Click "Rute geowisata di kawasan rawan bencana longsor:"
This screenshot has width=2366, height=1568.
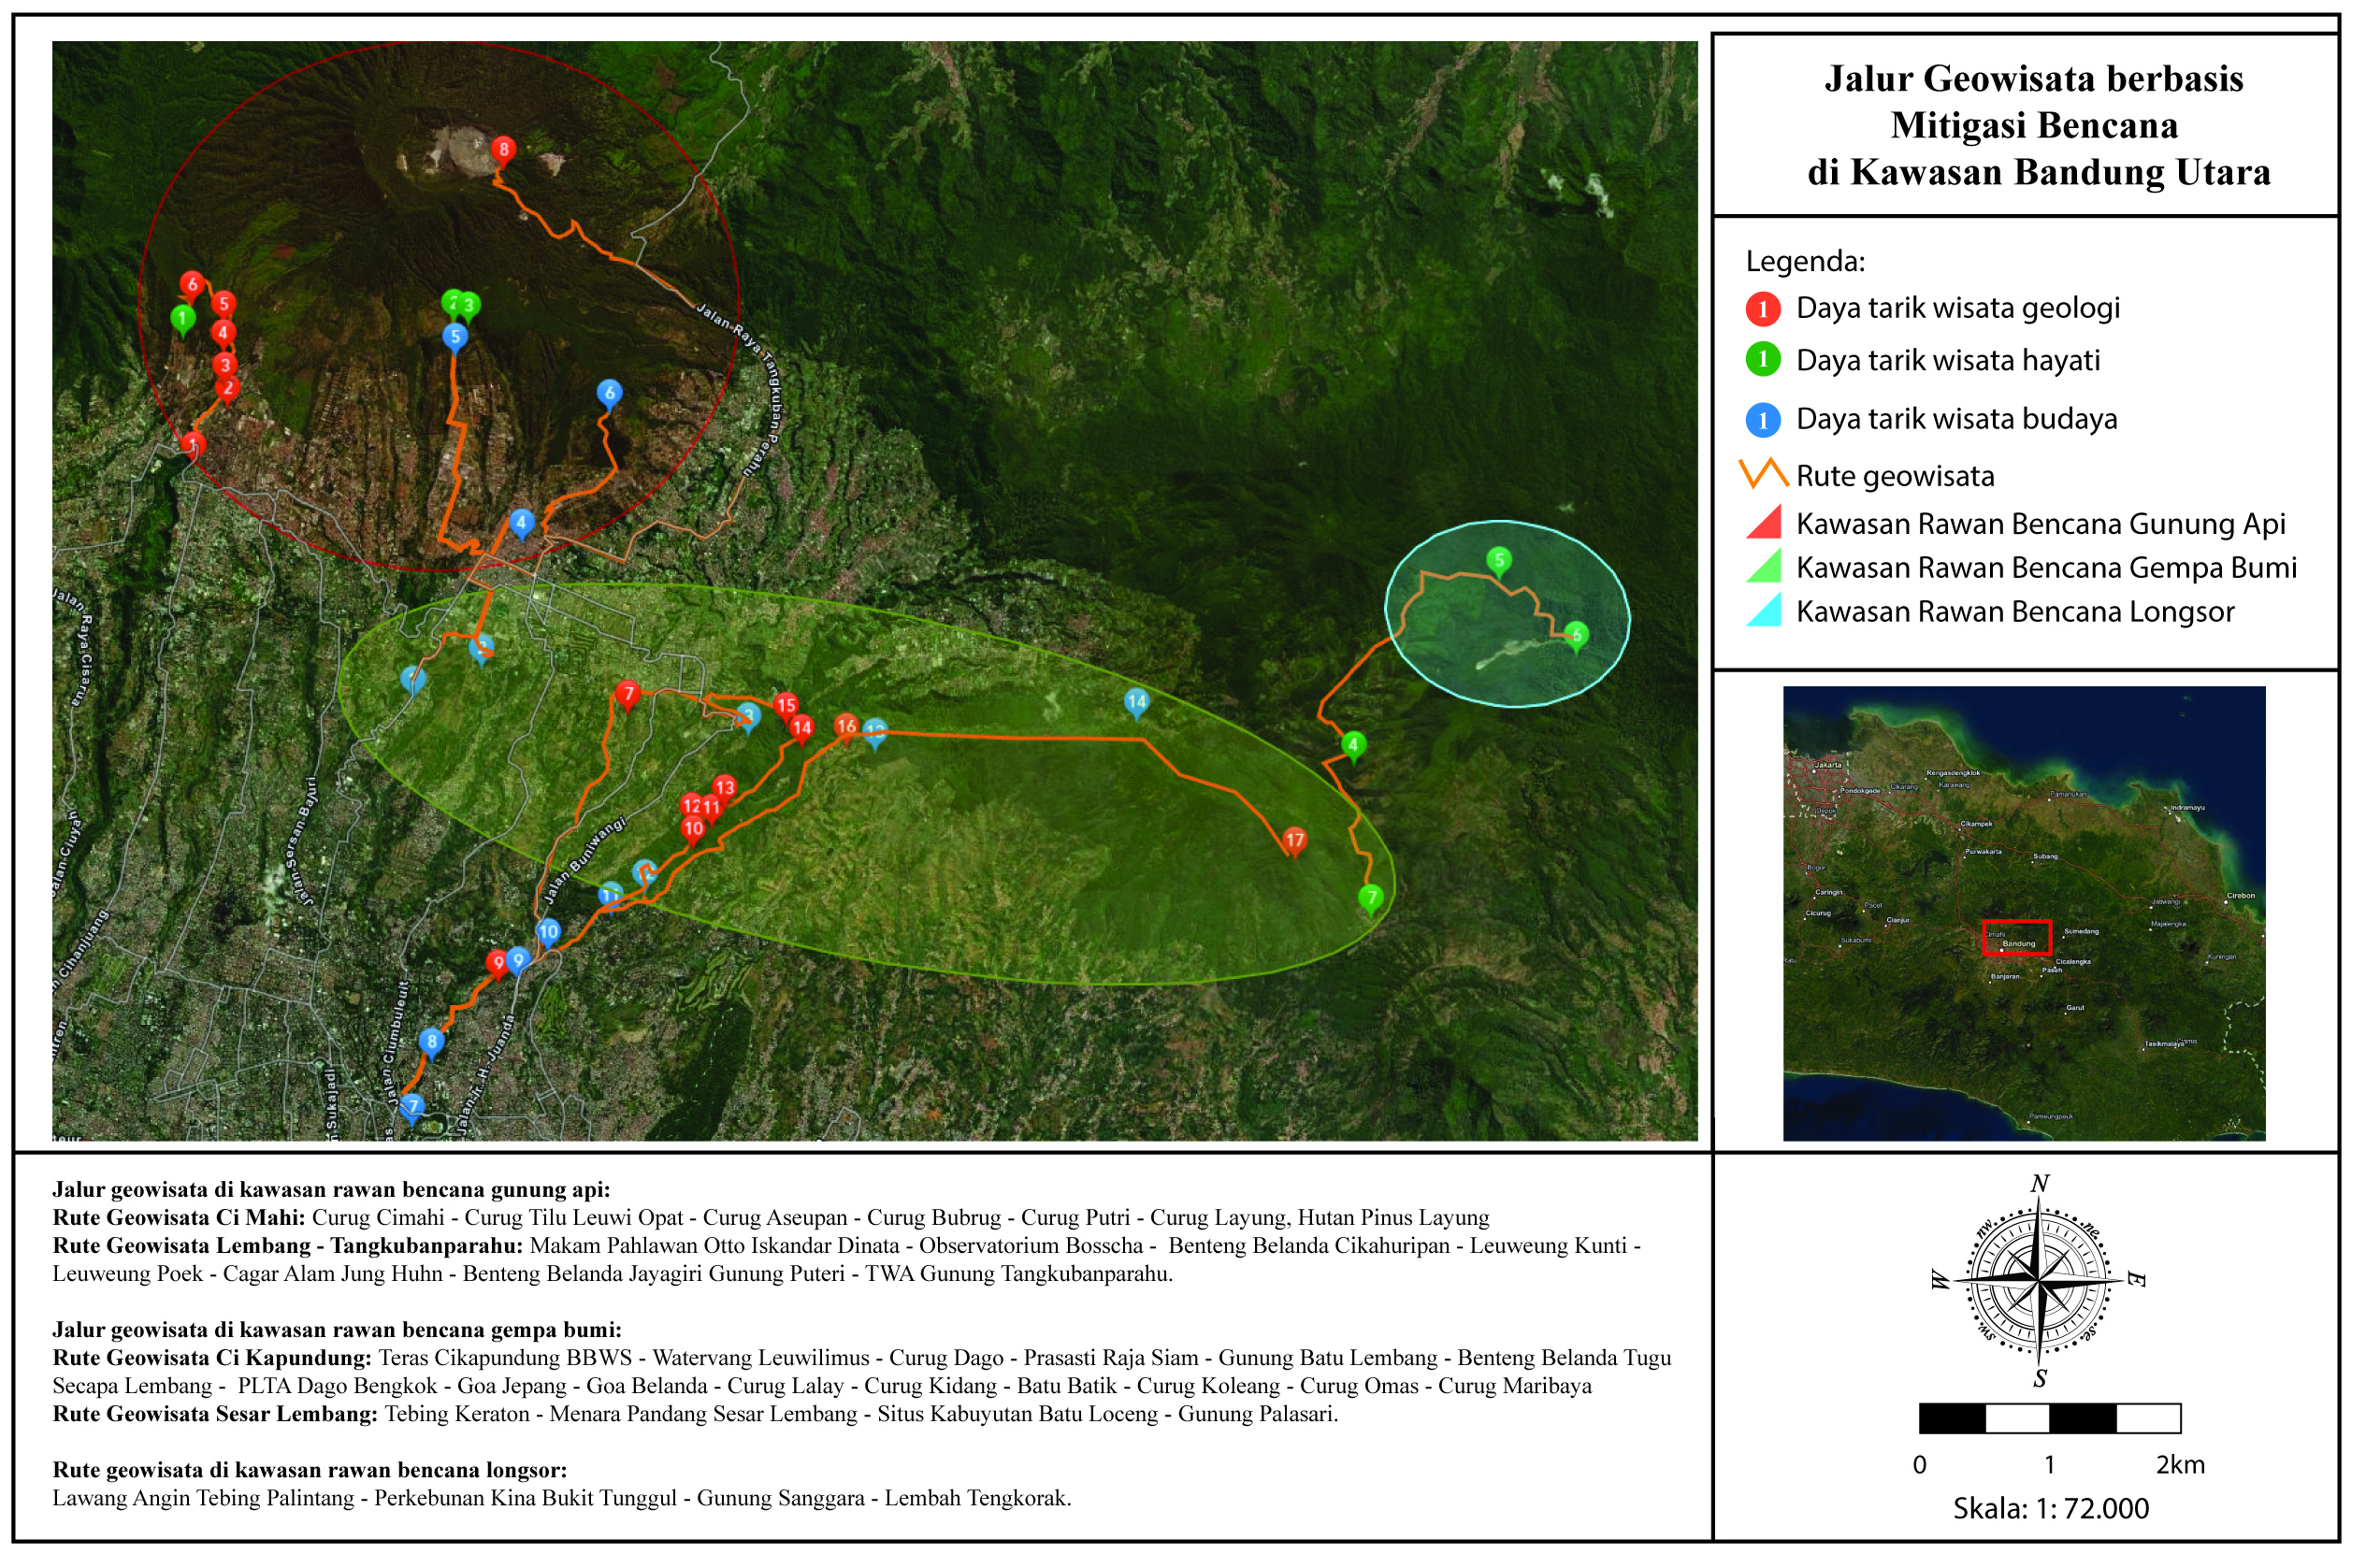310,1471
